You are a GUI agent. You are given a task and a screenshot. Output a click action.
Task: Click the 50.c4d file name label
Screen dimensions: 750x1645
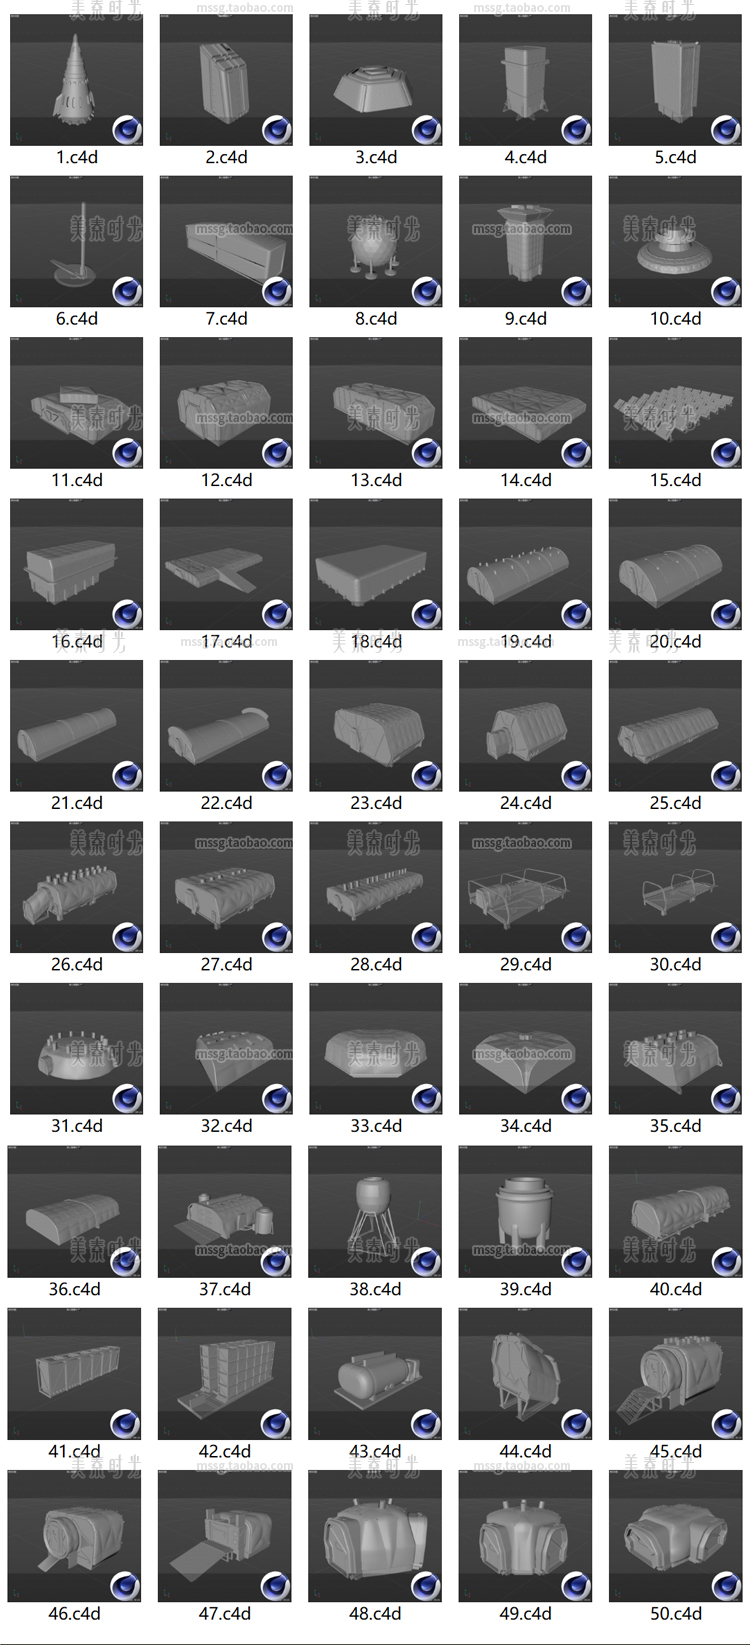pyautogui.click(x=675, y=1613)
